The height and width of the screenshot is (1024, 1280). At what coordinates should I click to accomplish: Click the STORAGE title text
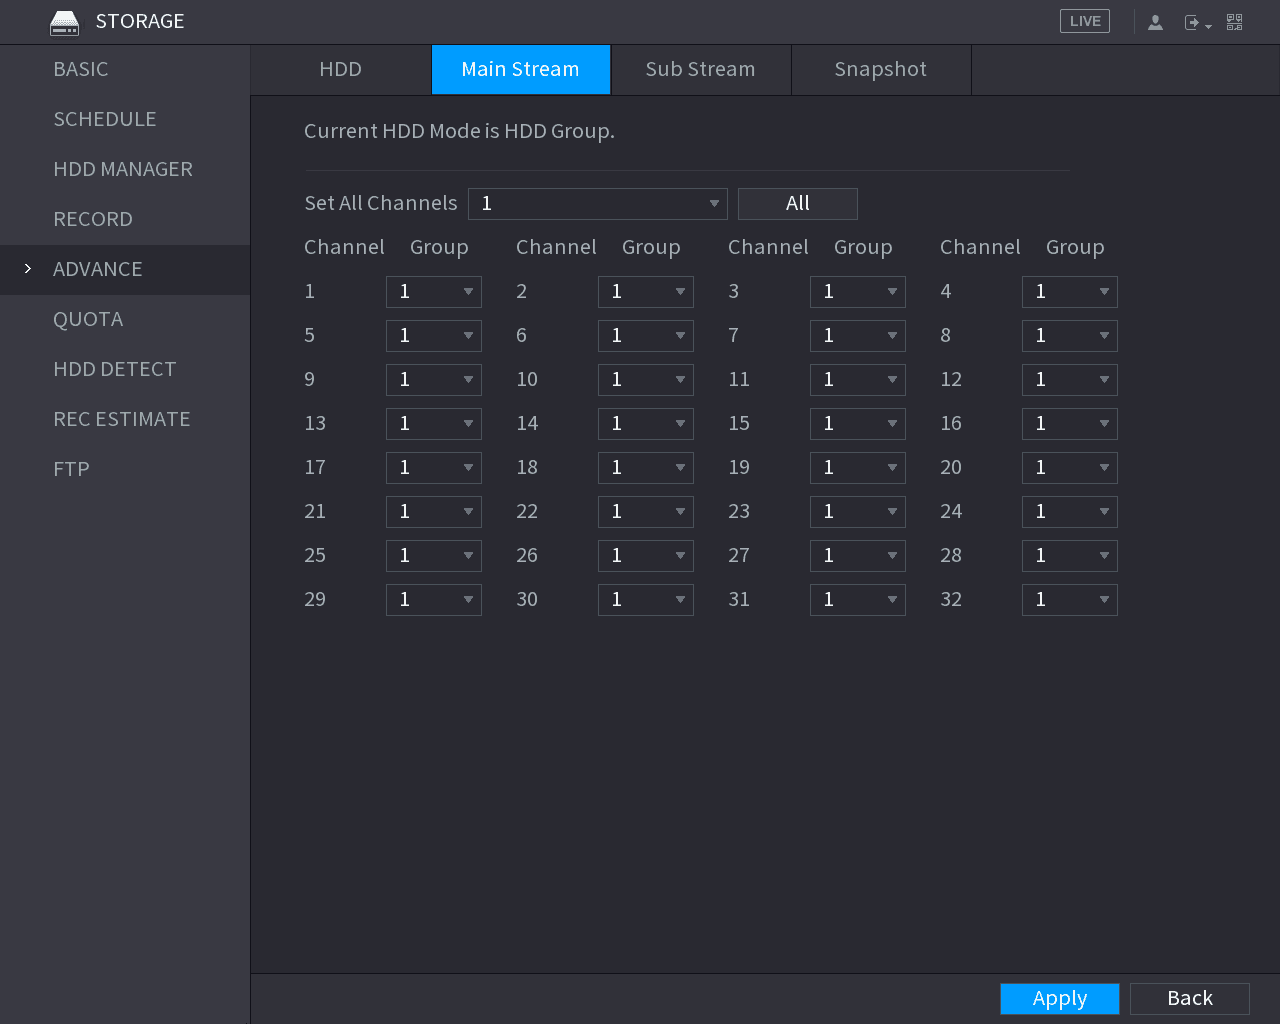coord(140,21)
